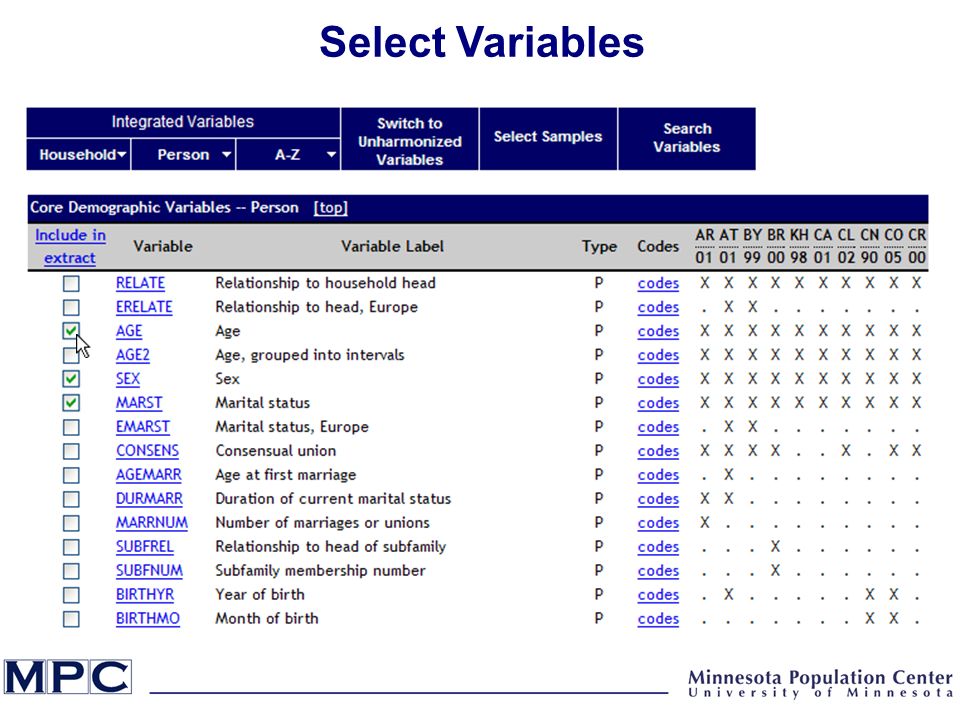Click the AR 01 sample column header
The height and width of the screenshot is (720, 960).
705,246
